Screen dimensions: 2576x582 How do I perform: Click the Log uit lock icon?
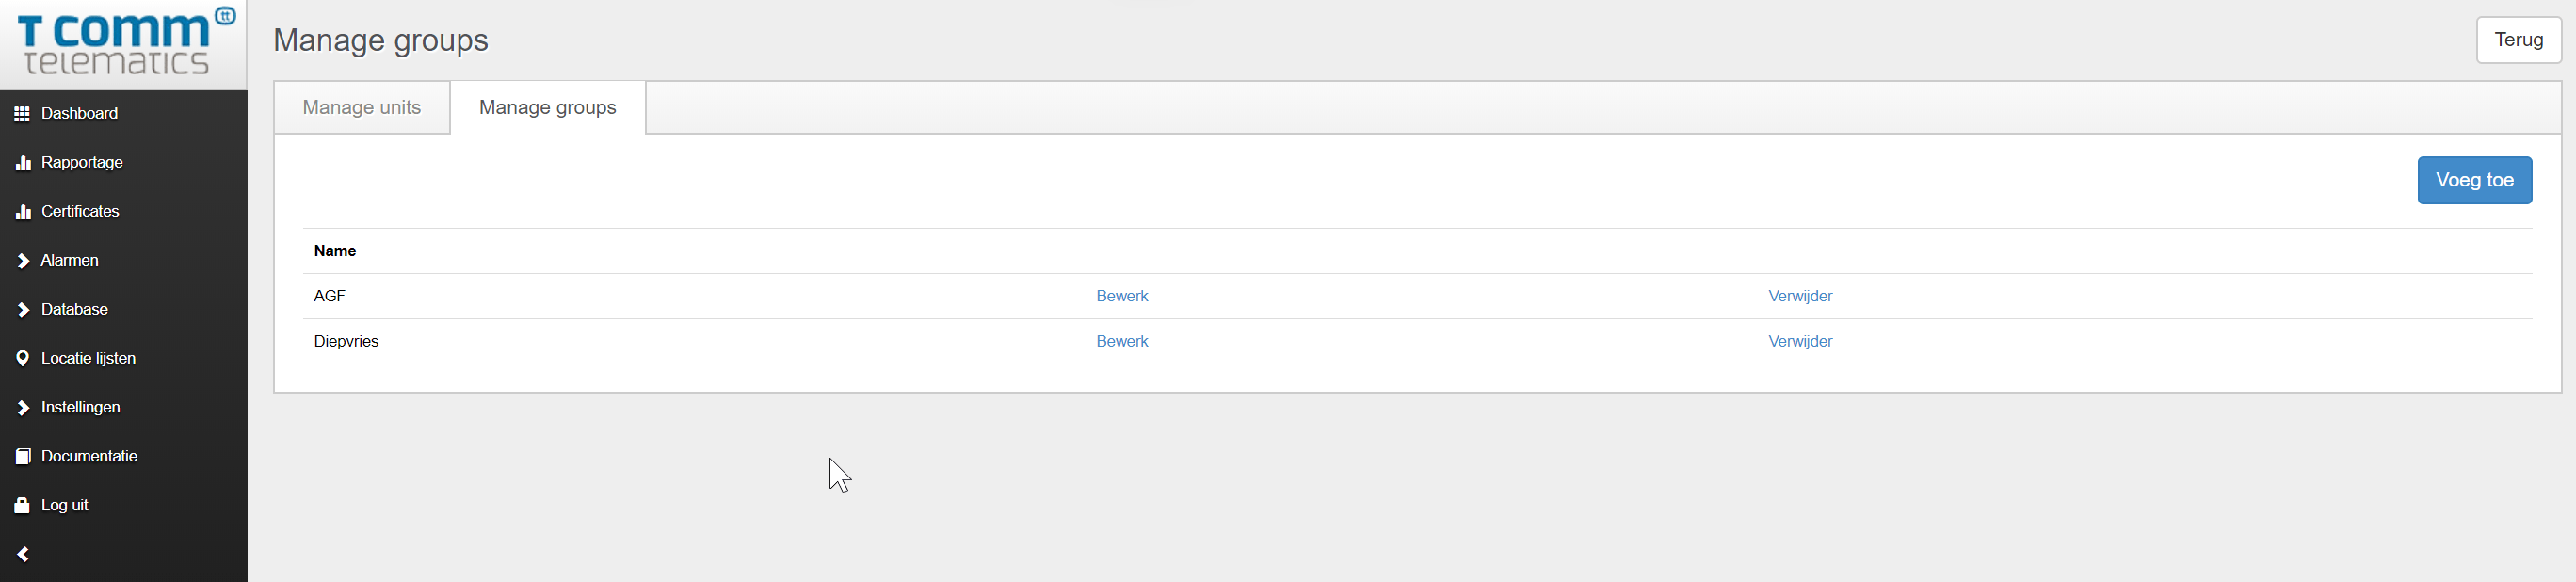pos(22,505)
